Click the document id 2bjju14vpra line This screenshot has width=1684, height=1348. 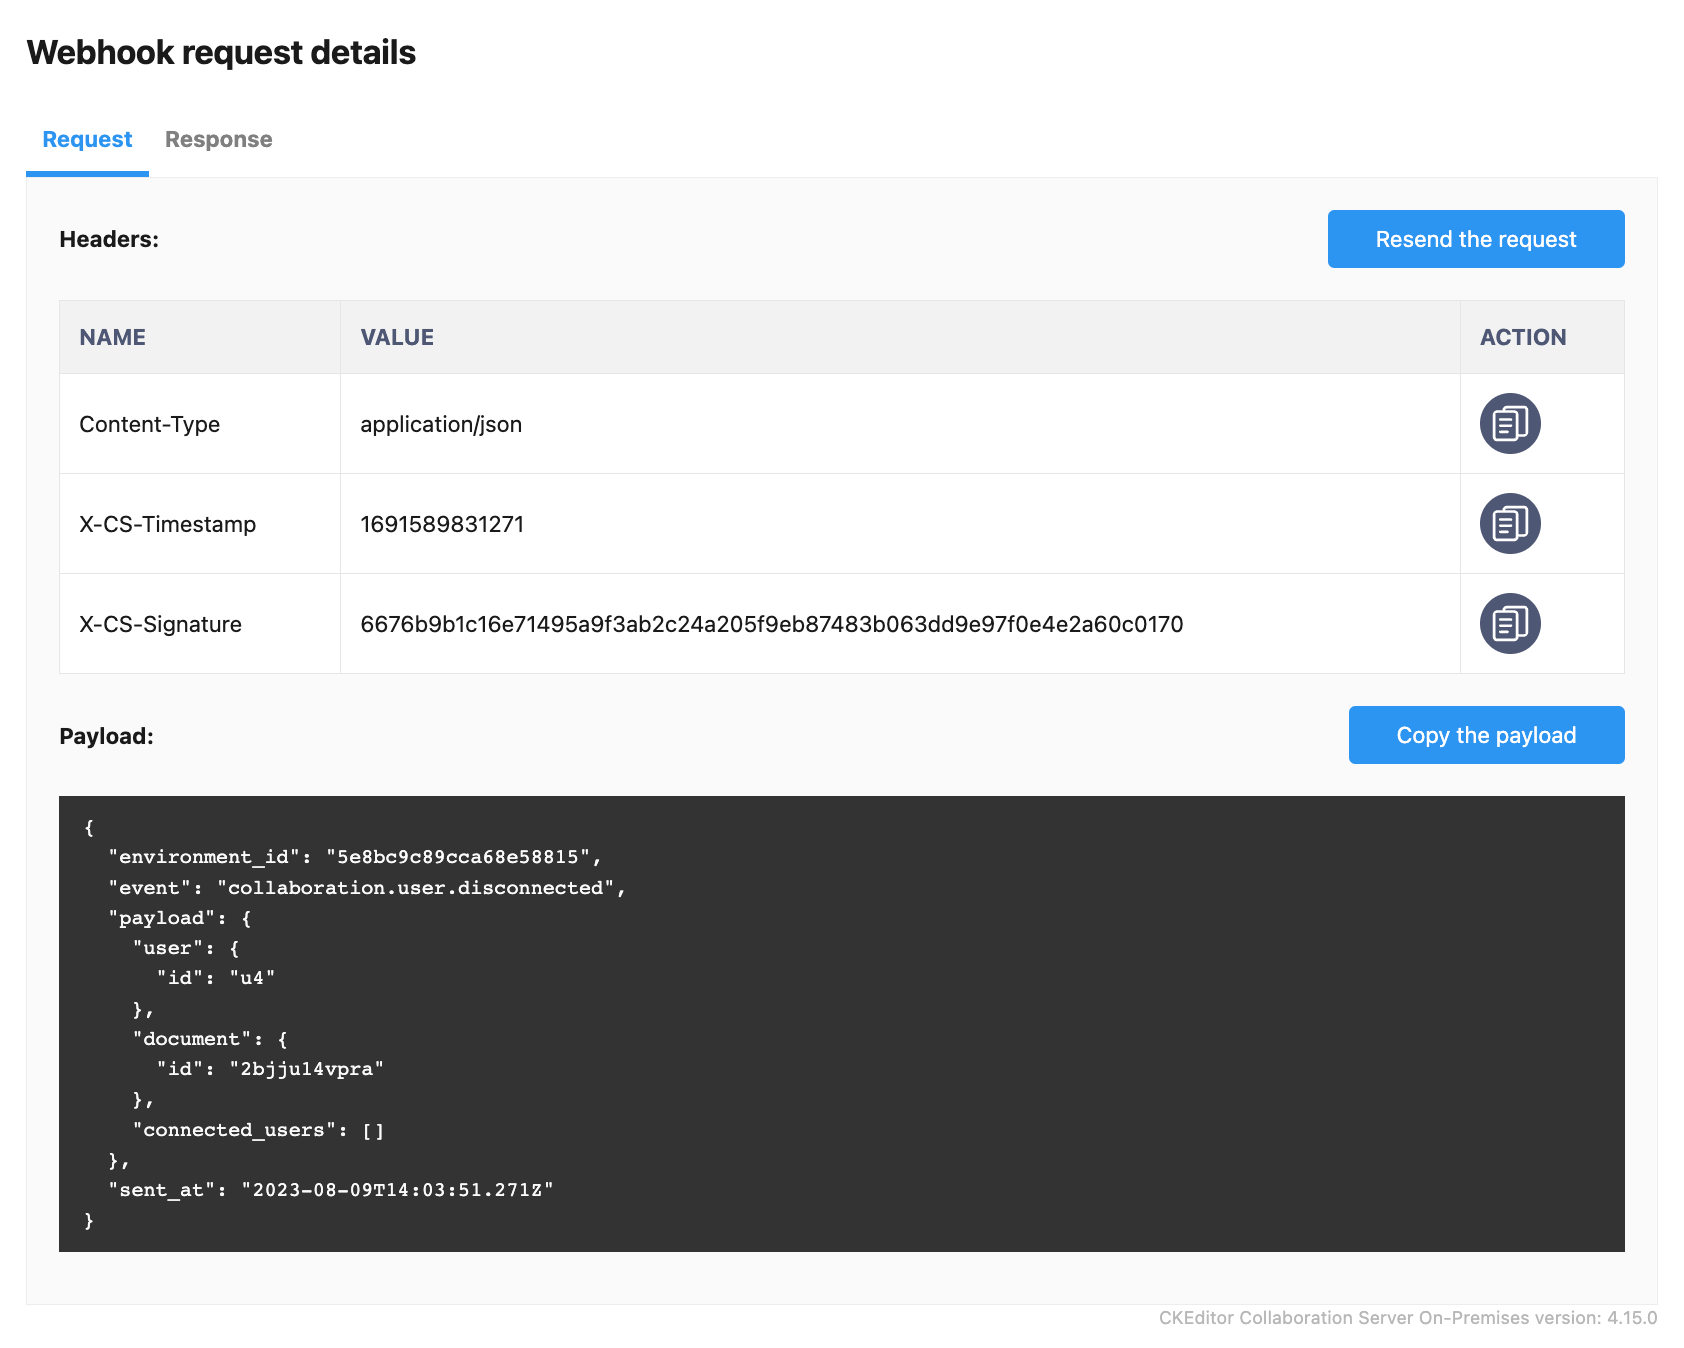[x=270, y=1069]
